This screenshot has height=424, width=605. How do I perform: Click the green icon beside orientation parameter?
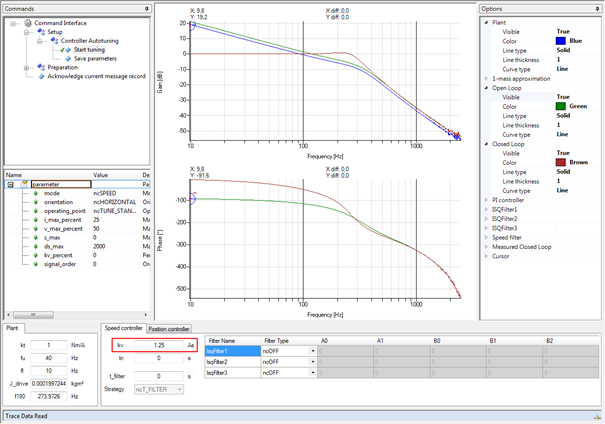coord(36,202)
